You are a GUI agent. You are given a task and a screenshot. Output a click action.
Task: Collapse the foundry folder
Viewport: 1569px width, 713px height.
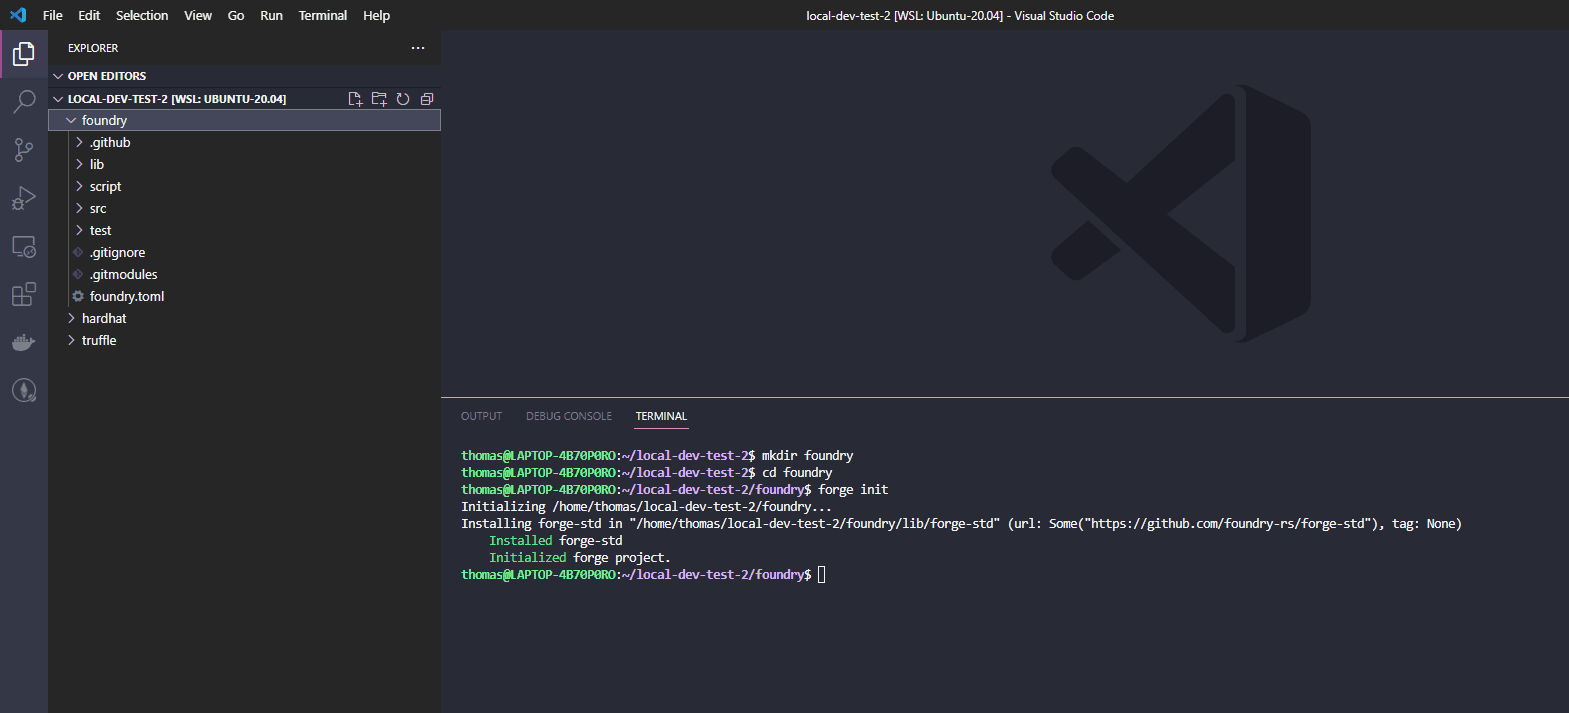point(71,120)
